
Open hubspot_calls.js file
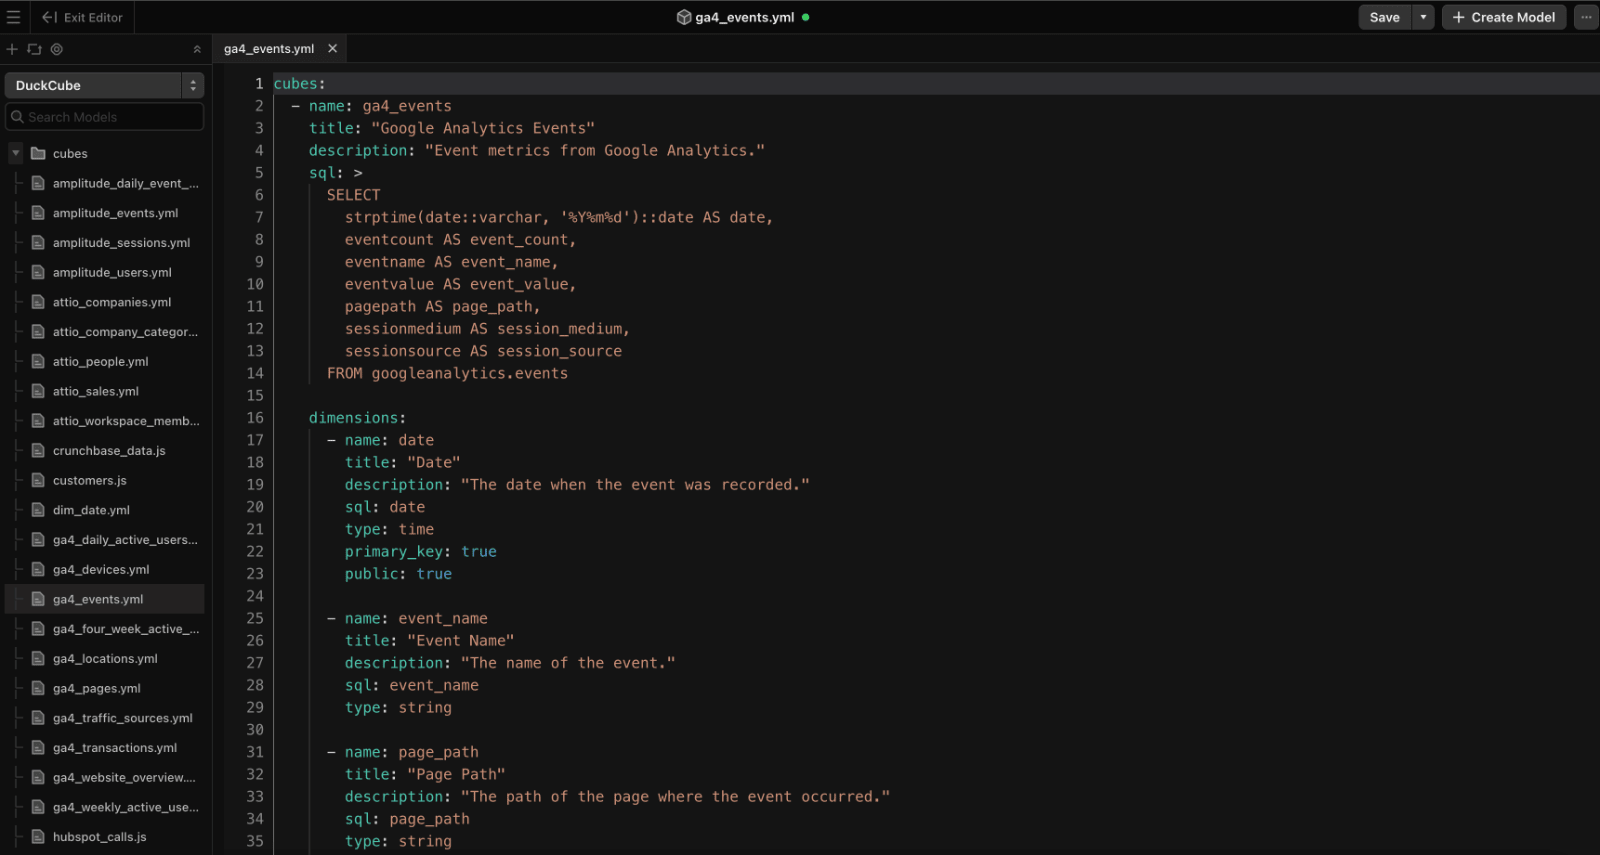[x=99, y=837]
